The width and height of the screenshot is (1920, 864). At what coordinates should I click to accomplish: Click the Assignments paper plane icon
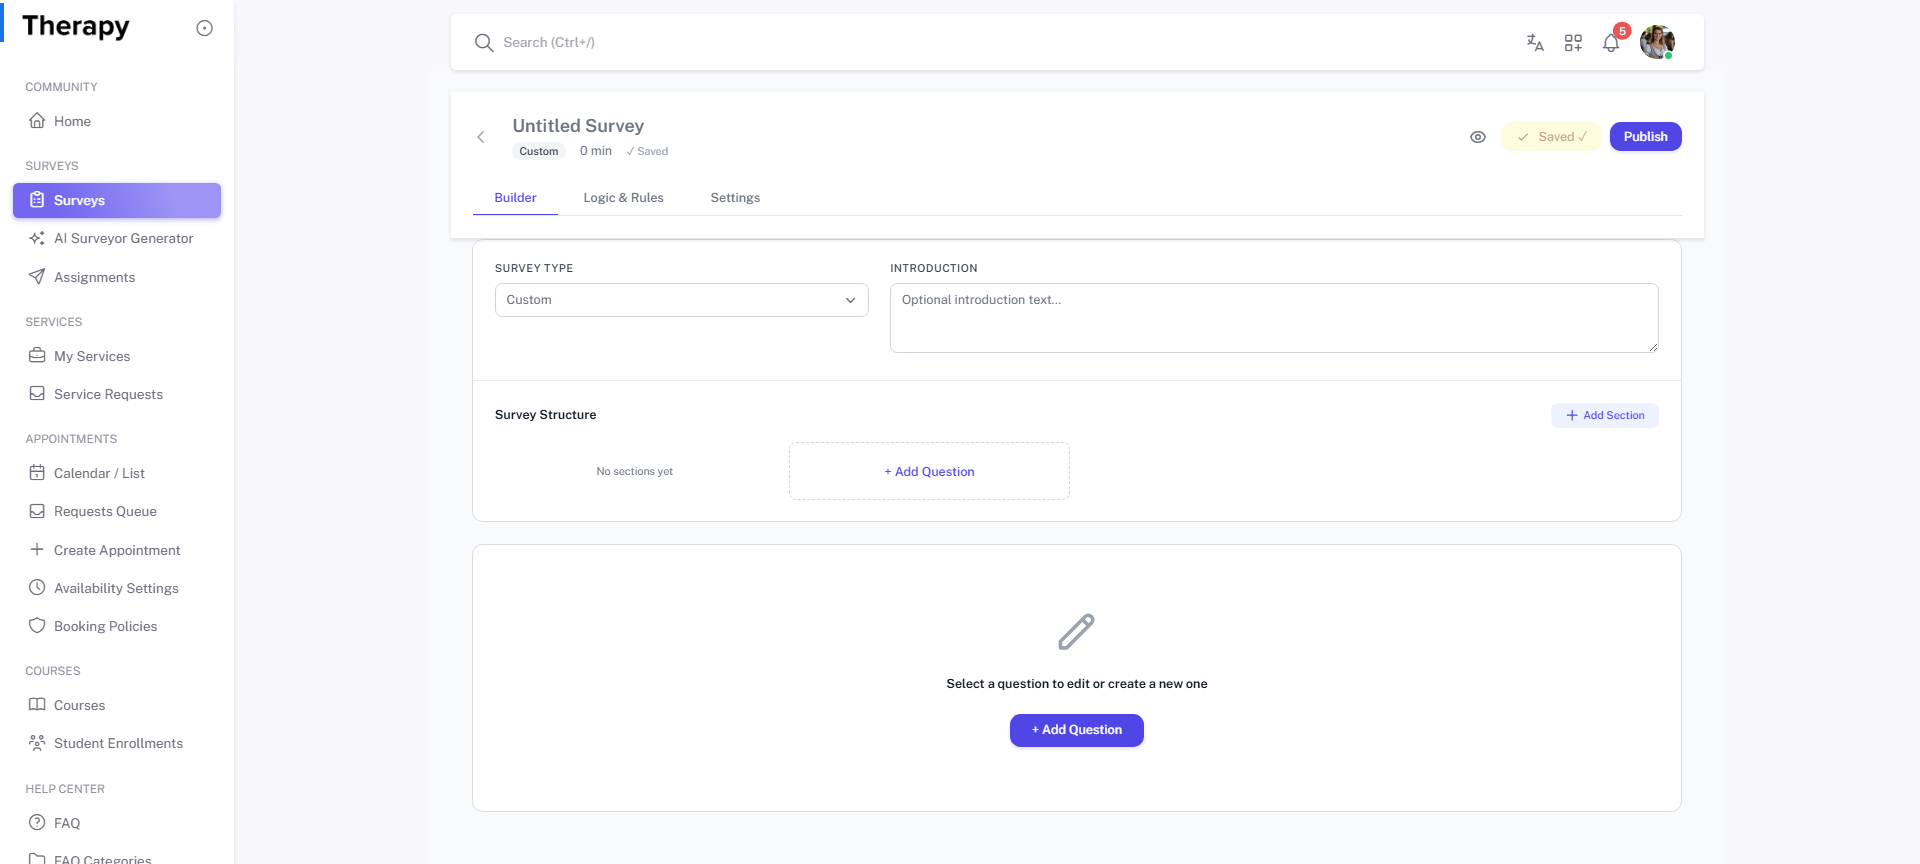tap(37, 277)
